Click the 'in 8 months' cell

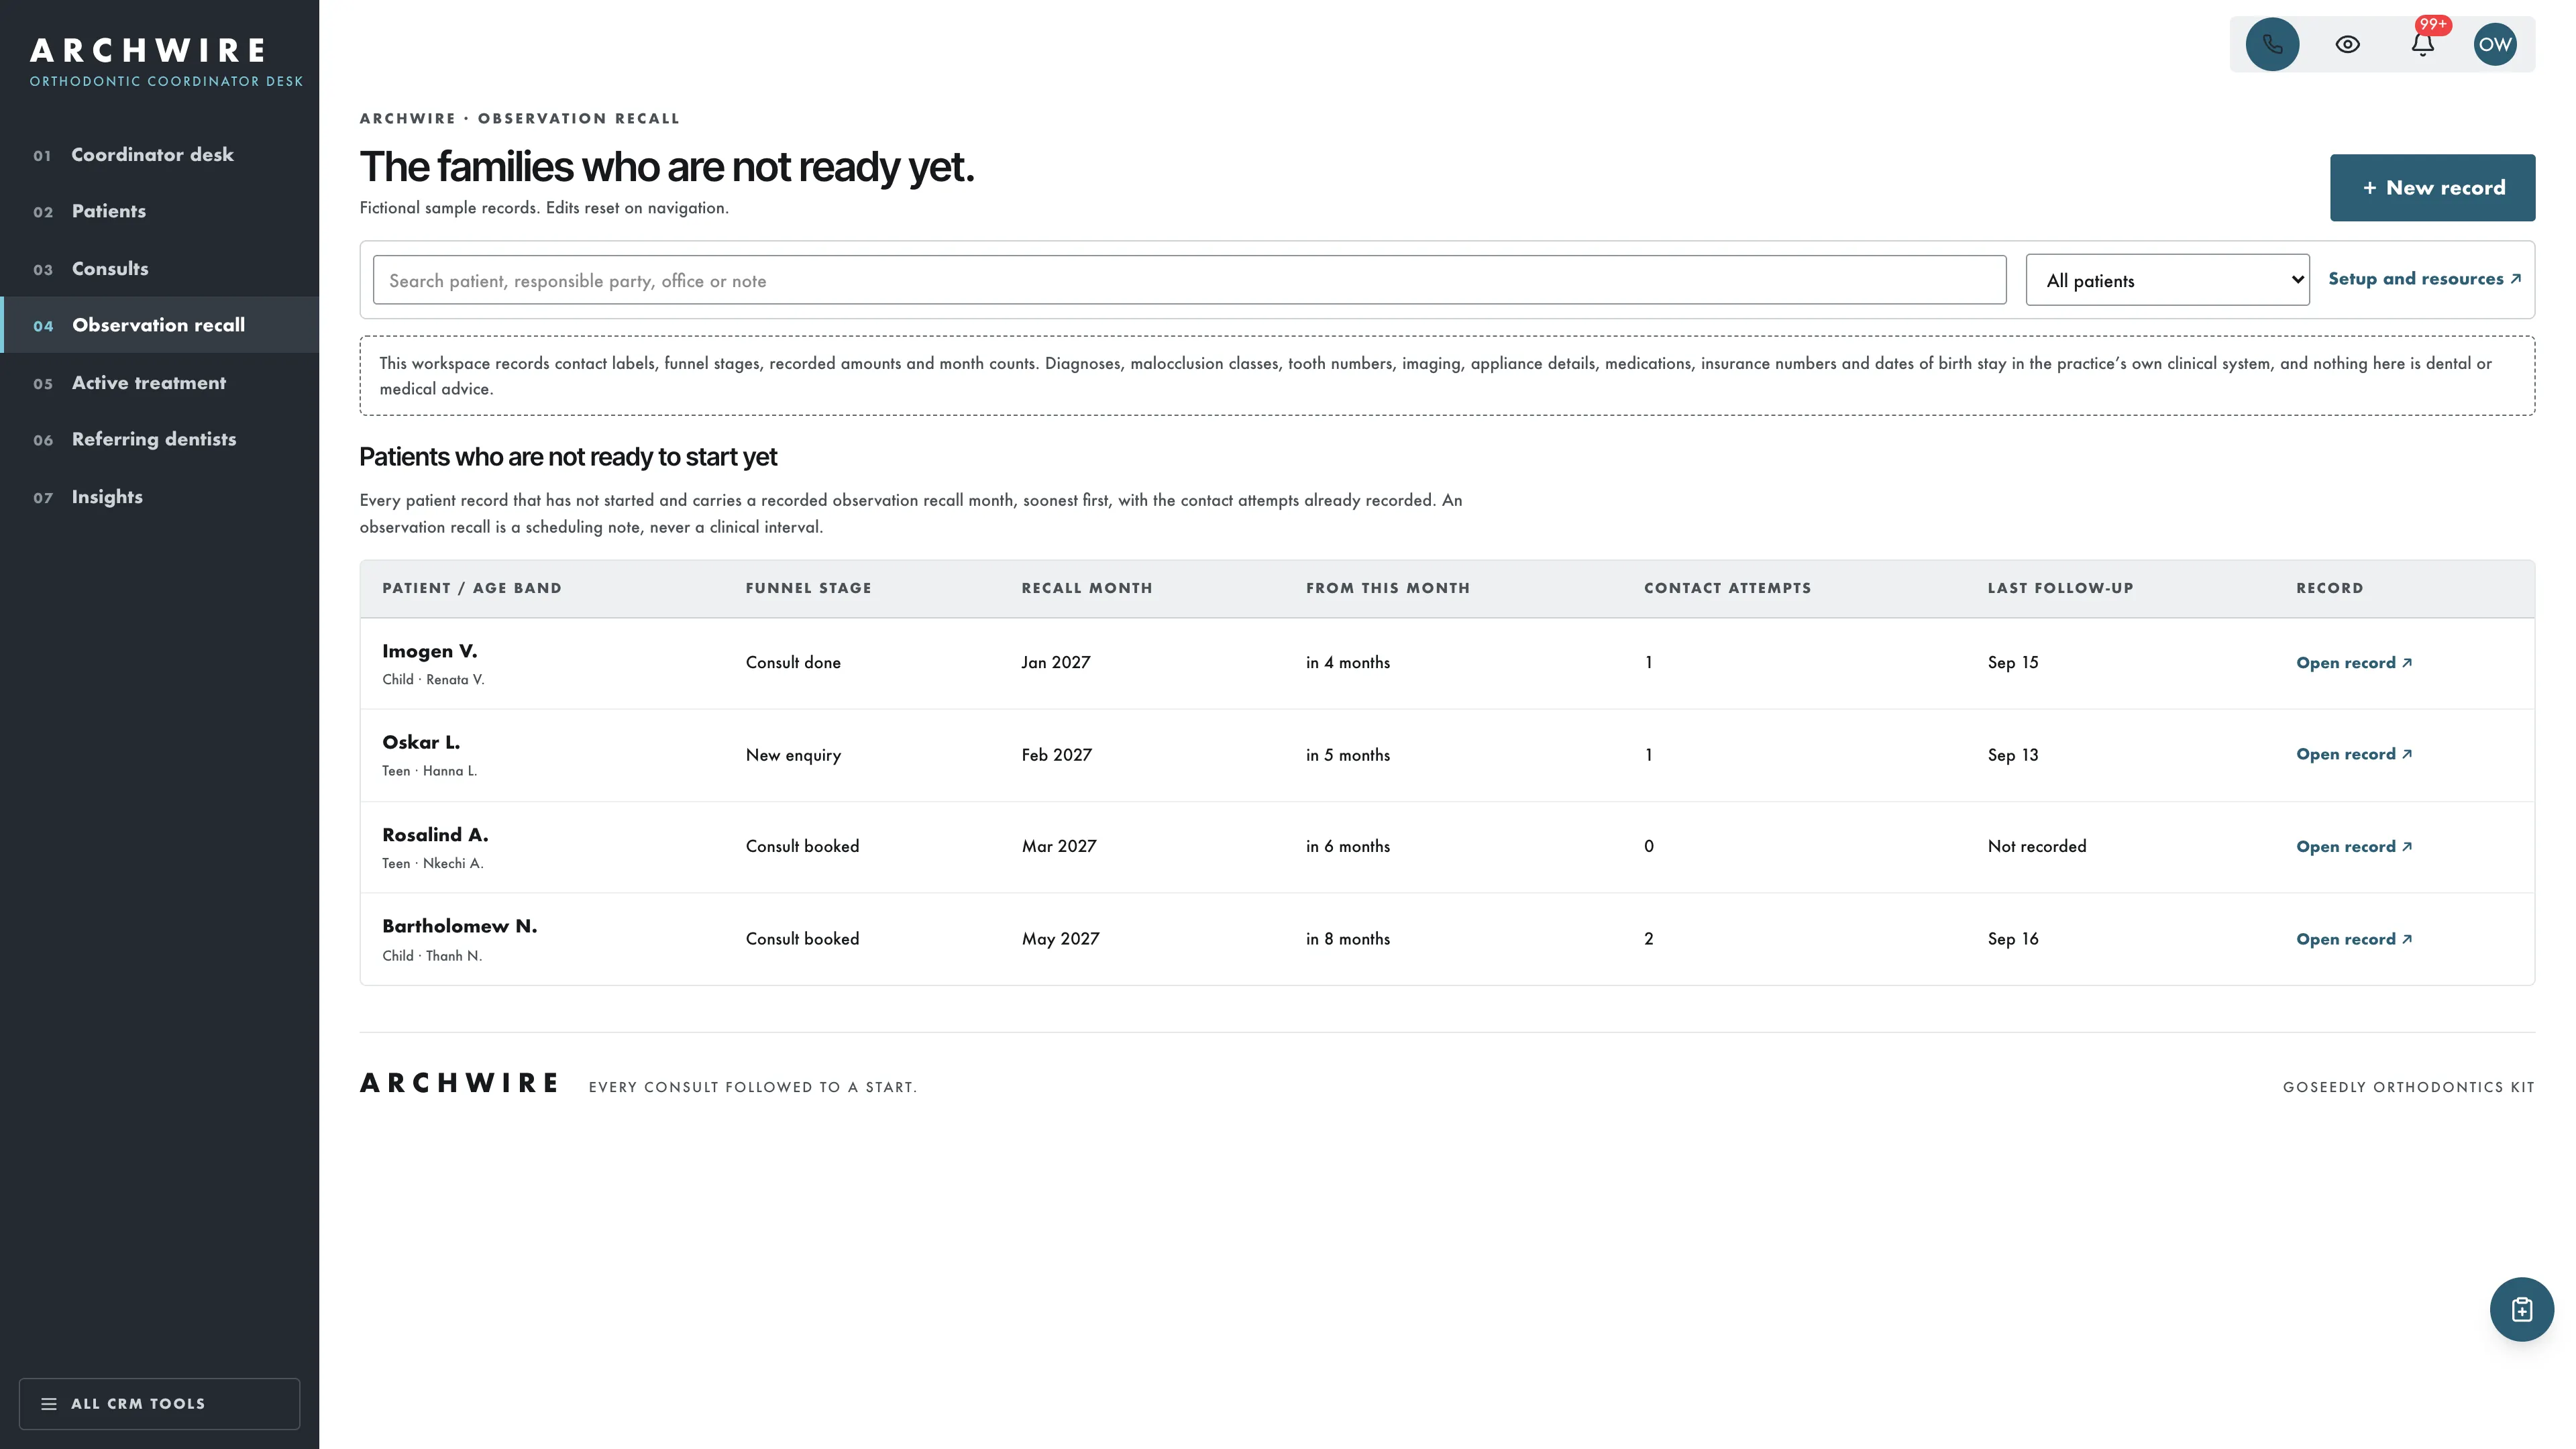[x=1347, y=938]
